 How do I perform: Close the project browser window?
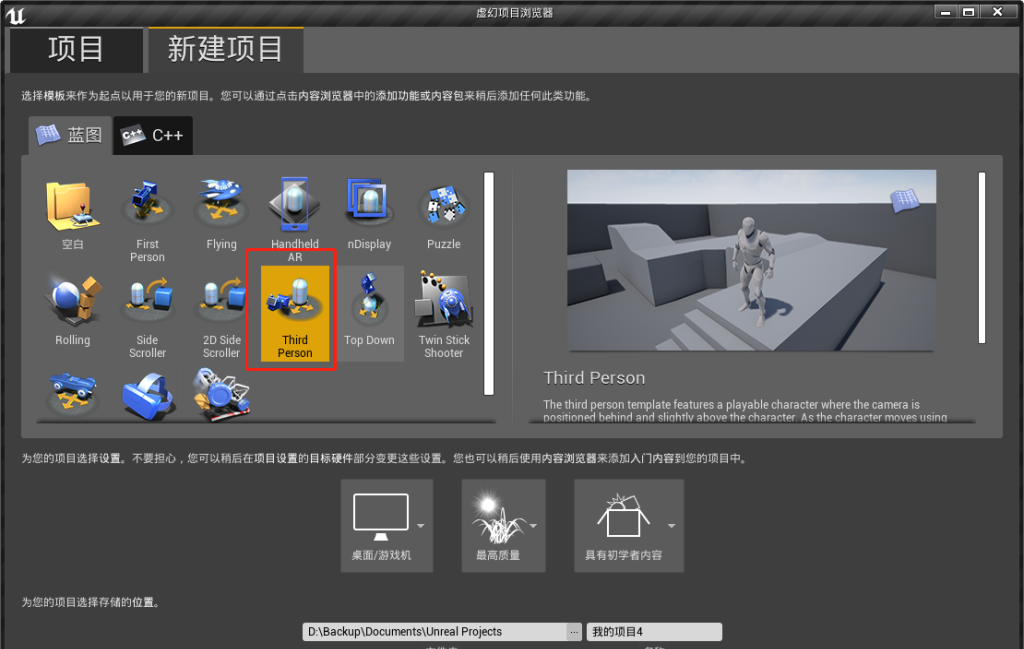tap(997, 12)
